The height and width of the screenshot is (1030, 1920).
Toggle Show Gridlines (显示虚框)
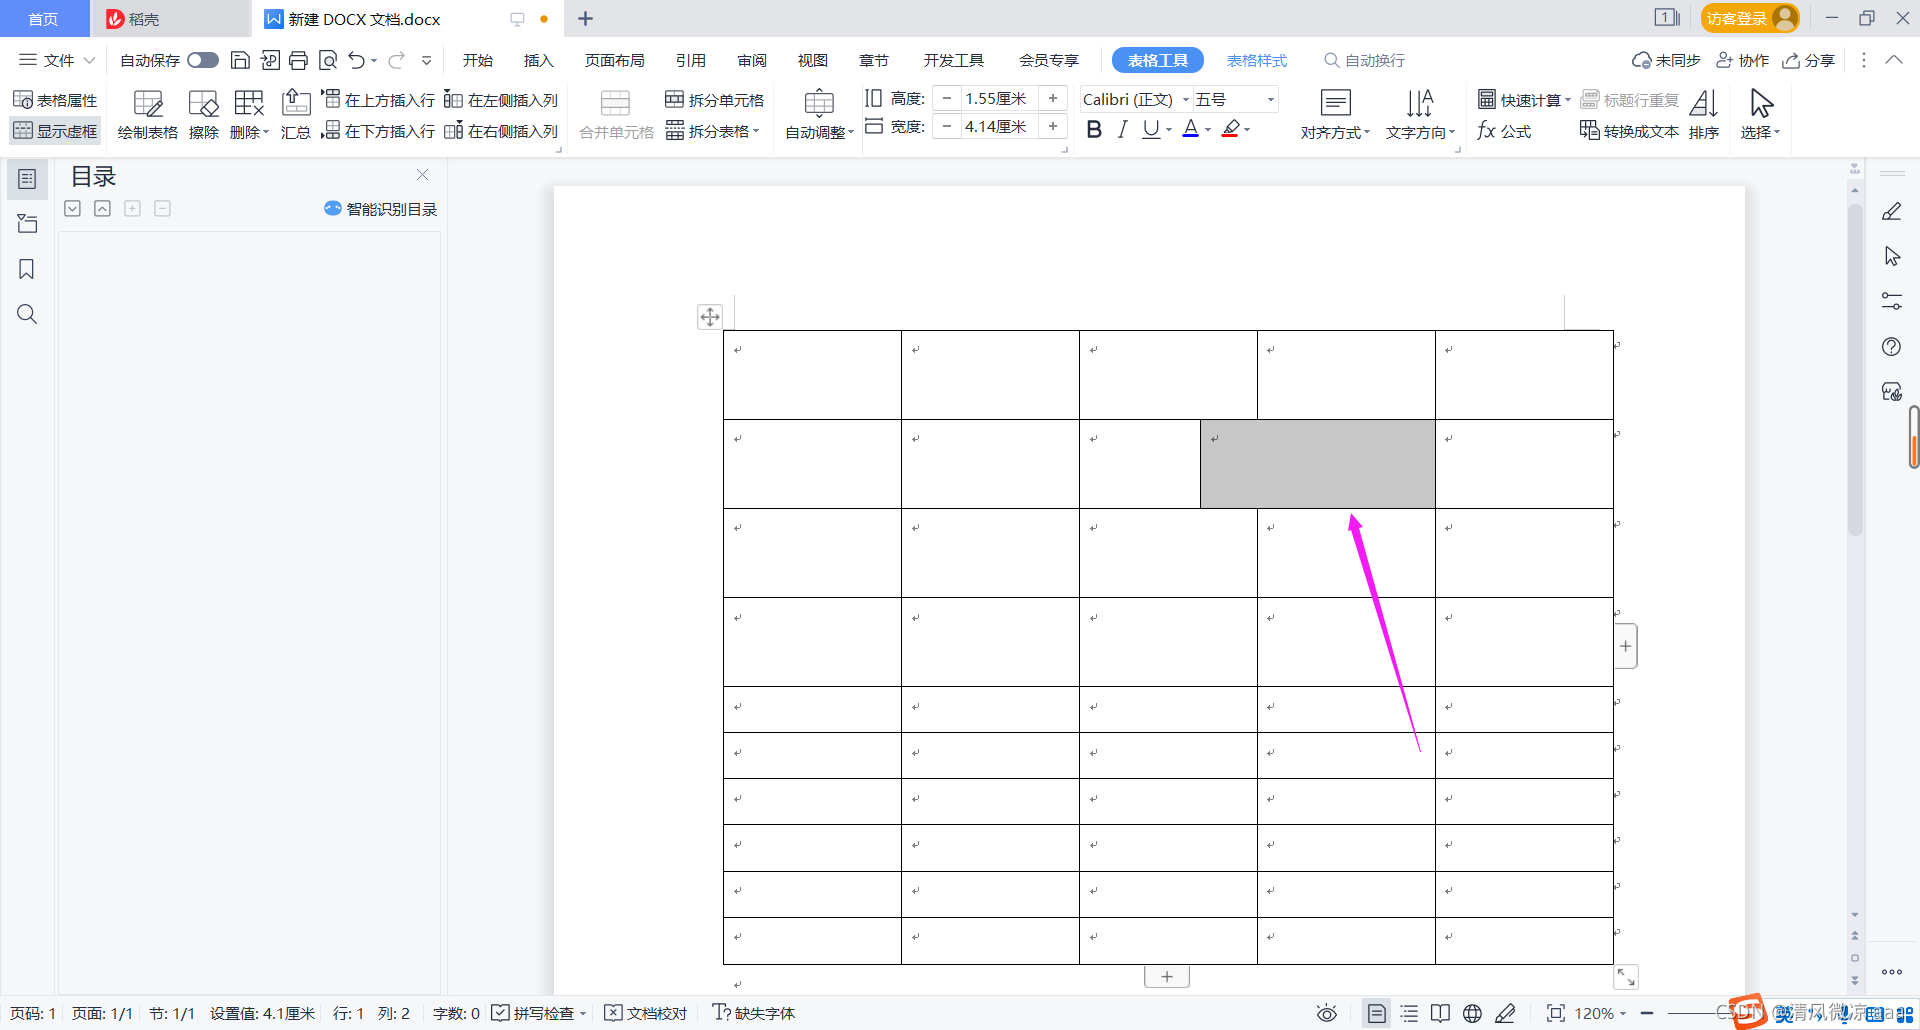pos(56,131)
